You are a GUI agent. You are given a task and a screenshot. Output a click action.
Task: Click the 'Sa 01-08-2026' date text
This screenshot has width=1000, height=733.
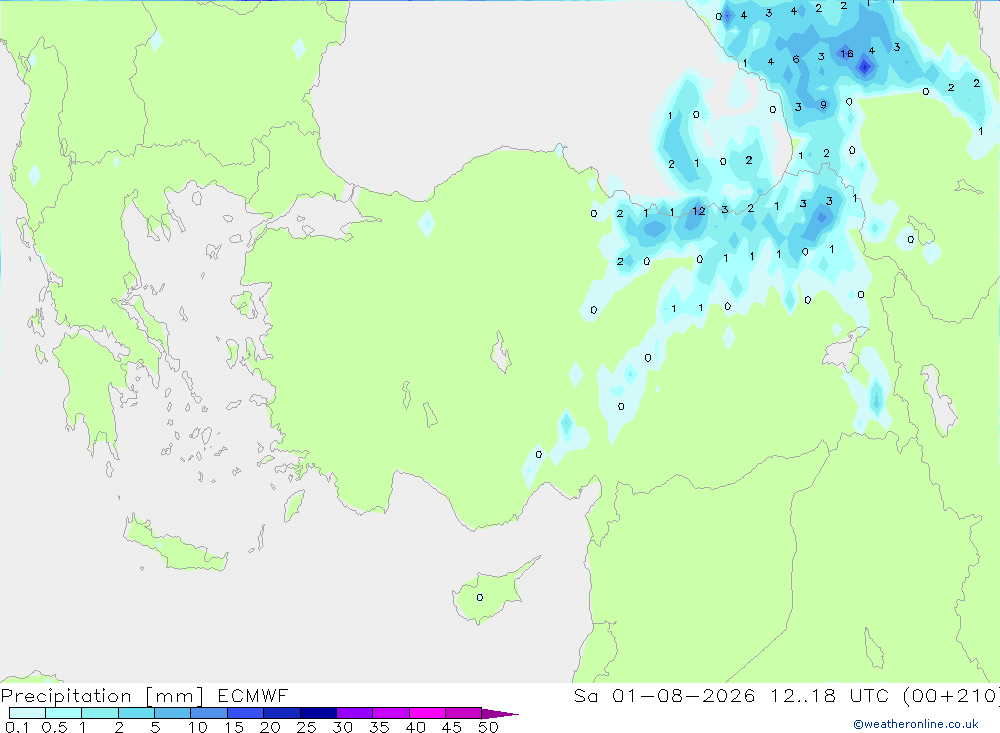[664, 696]
